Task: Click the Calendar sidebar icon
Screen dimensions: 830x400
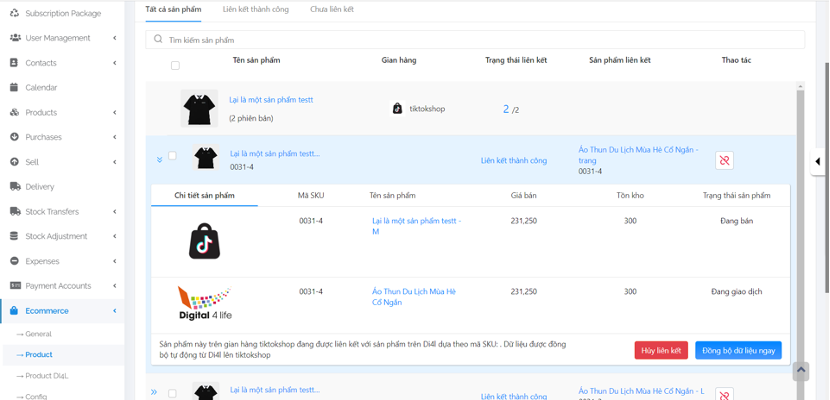Action: [14, 87]
